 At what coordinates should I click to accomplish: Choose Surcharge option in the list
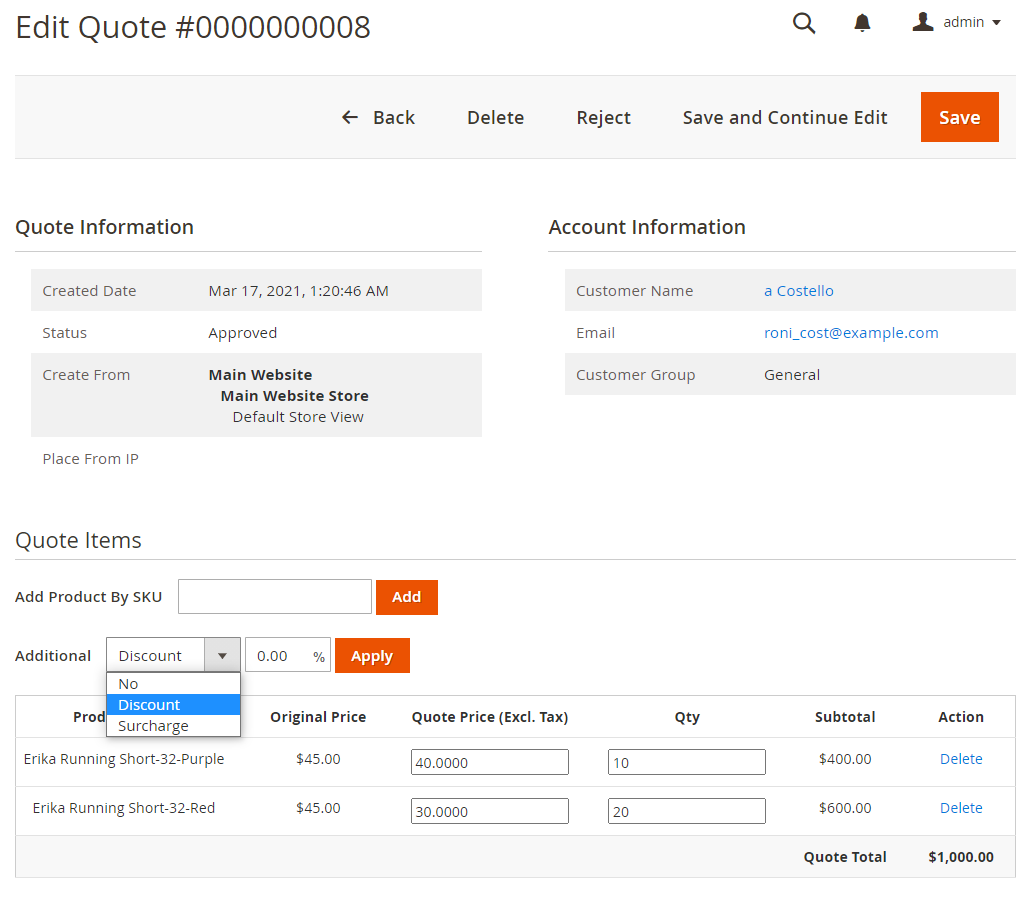pos(153,726)
